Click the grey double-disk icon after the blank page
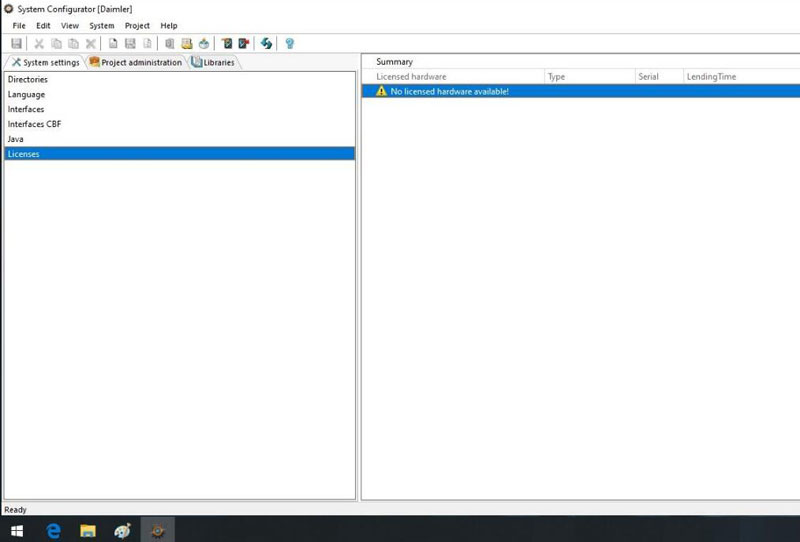The height and width of the screenshot is (542, 800). pos(130,43)
